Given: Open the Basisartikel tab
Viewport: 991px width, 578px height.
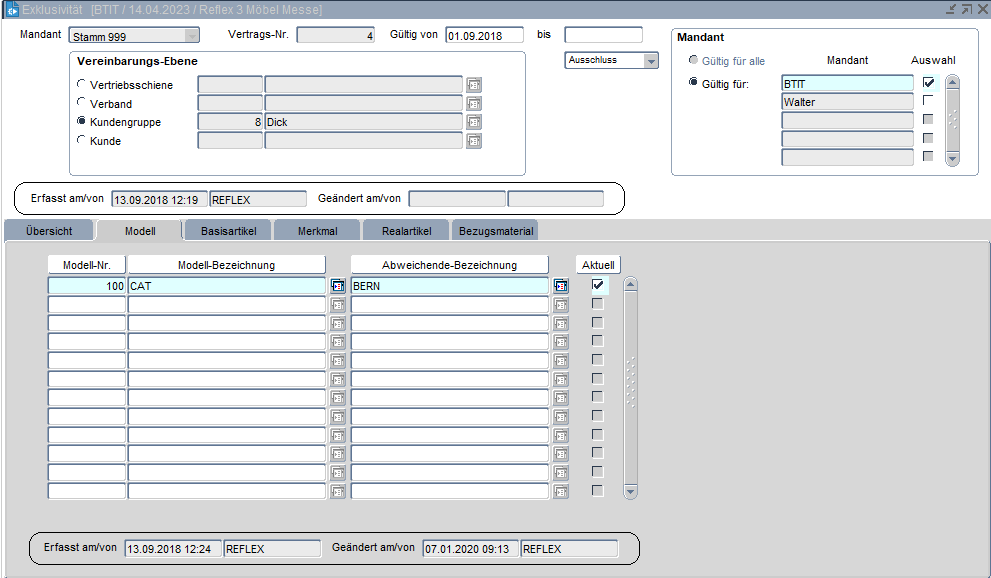Looking at the screenshot, I should [228, 231].
